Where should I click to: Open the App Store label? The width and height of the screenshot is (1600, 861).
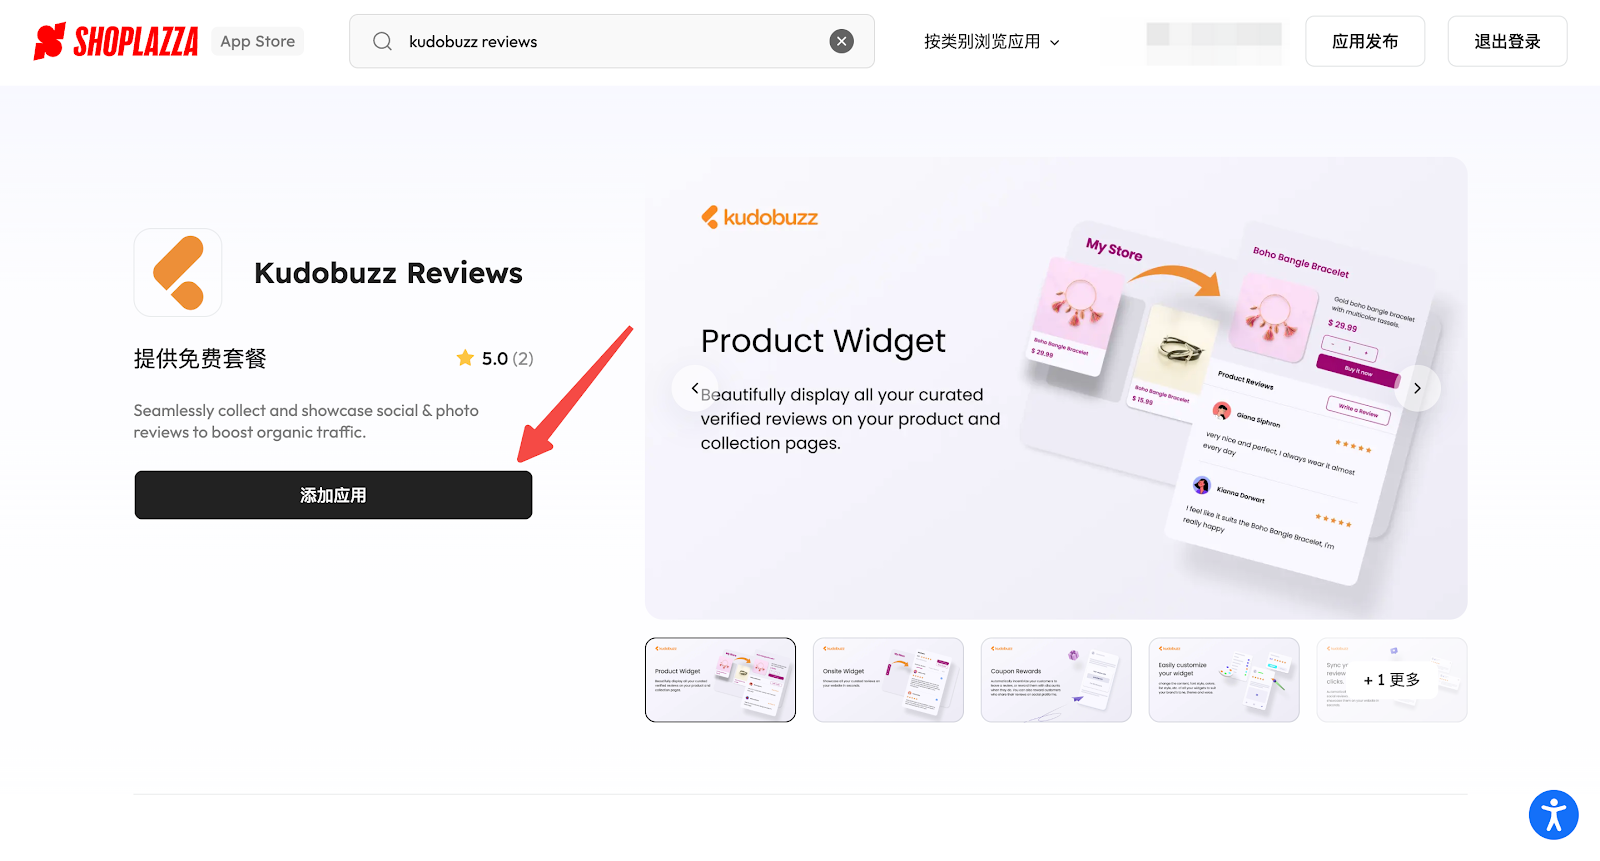click(x=257, y=41)
